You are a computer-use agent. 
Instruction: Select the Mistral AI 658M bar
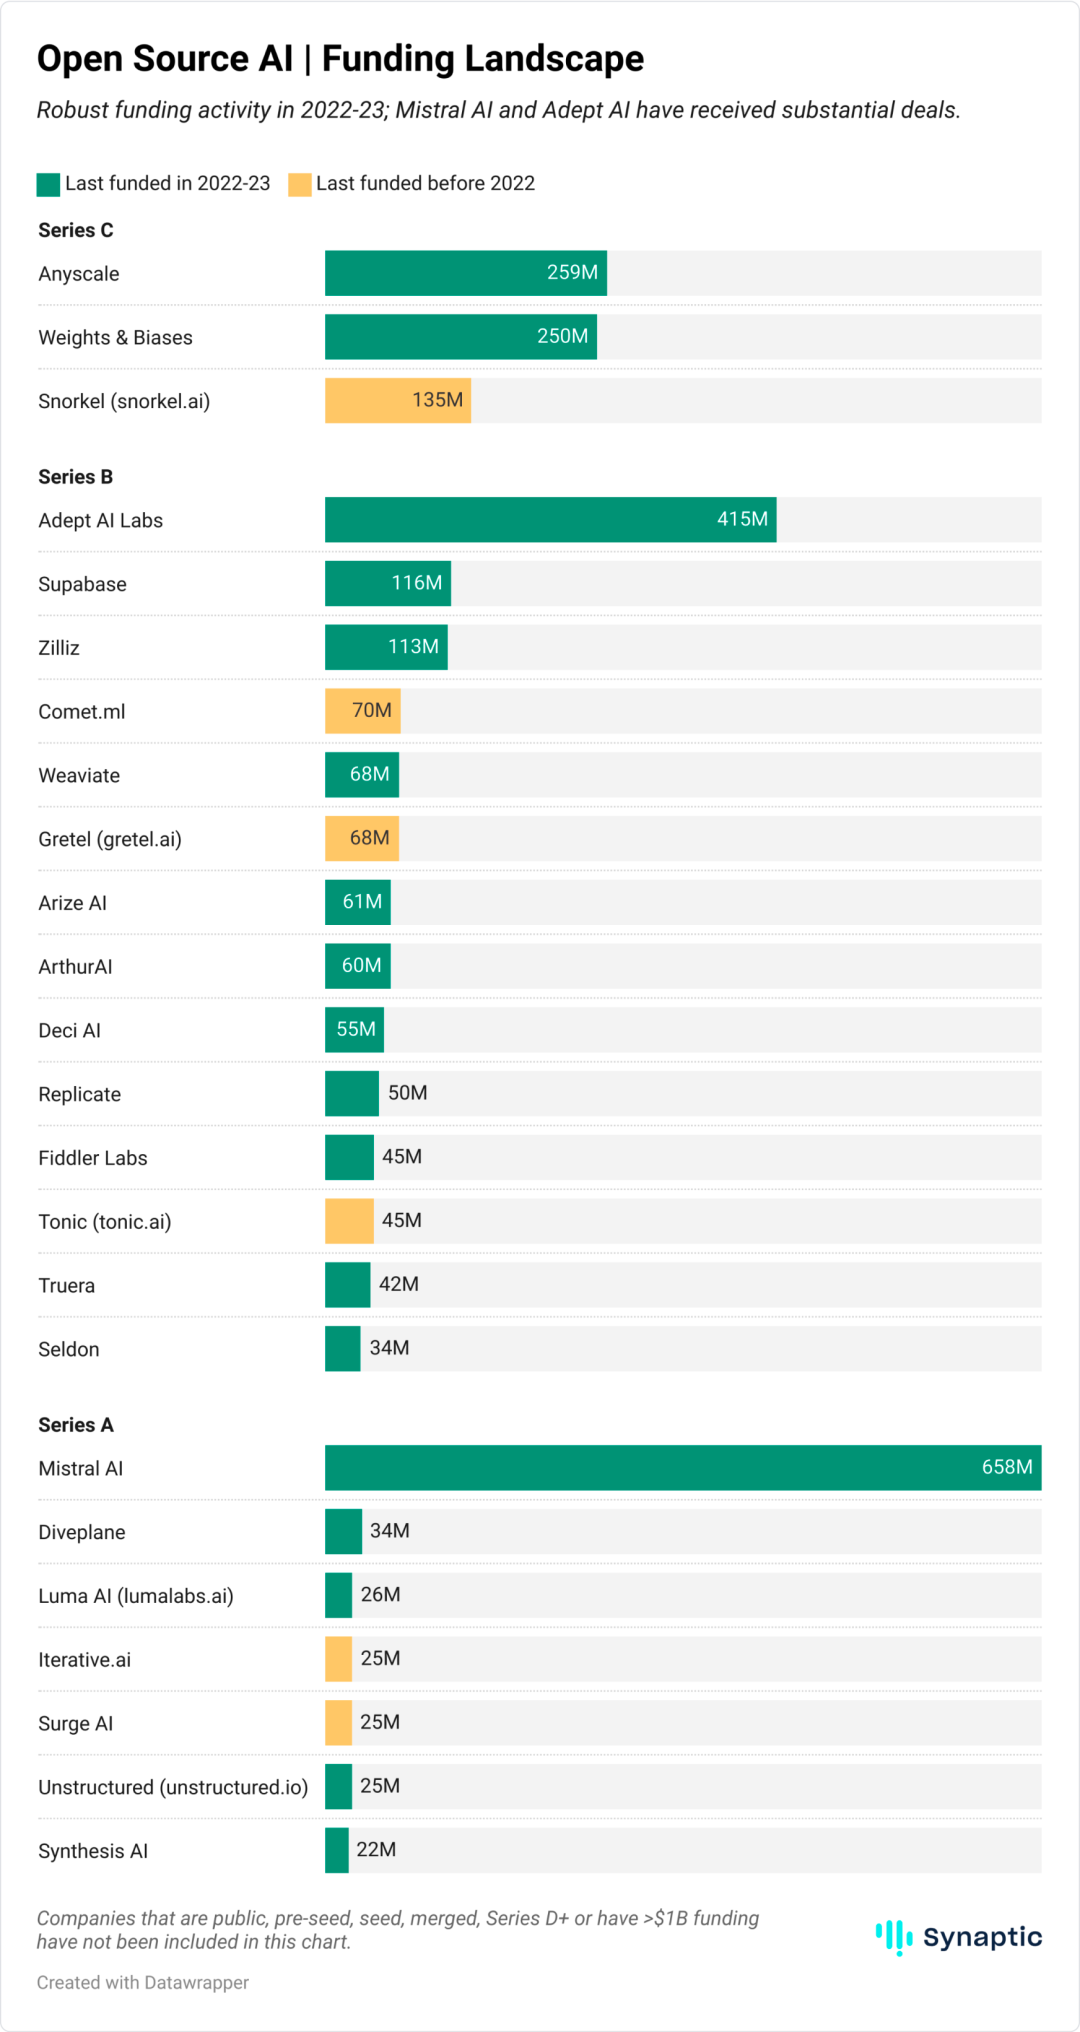pos(683,1467)
